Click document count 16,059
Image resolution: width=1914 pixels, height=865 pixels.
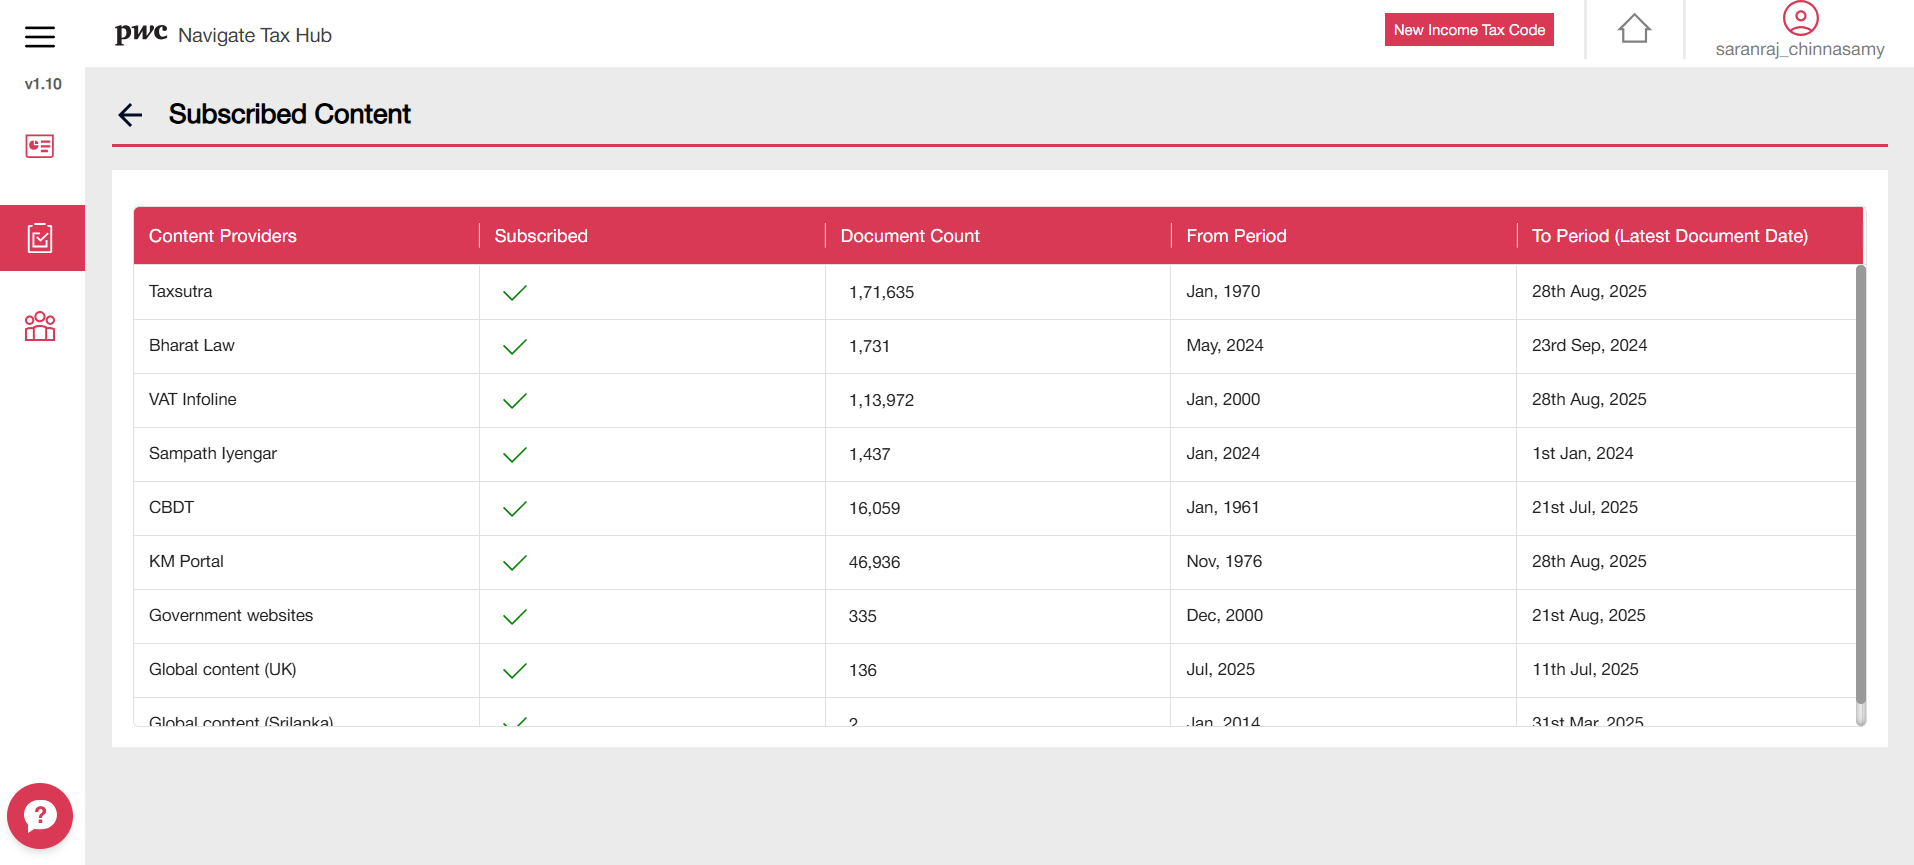(875, 508)
